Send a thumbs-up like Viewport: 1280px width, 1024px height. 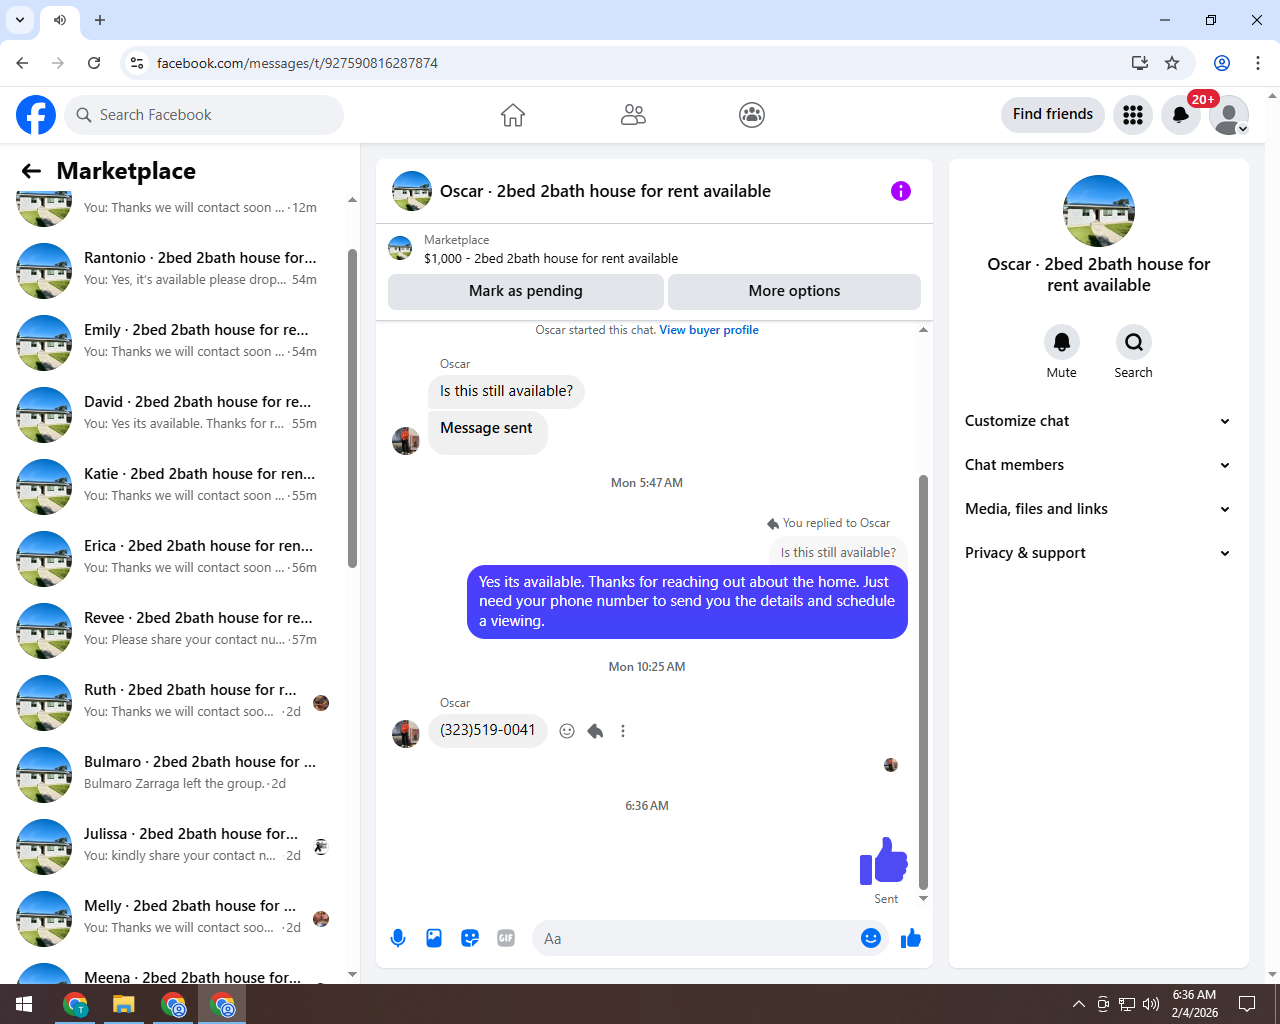[x=911, y=938]
